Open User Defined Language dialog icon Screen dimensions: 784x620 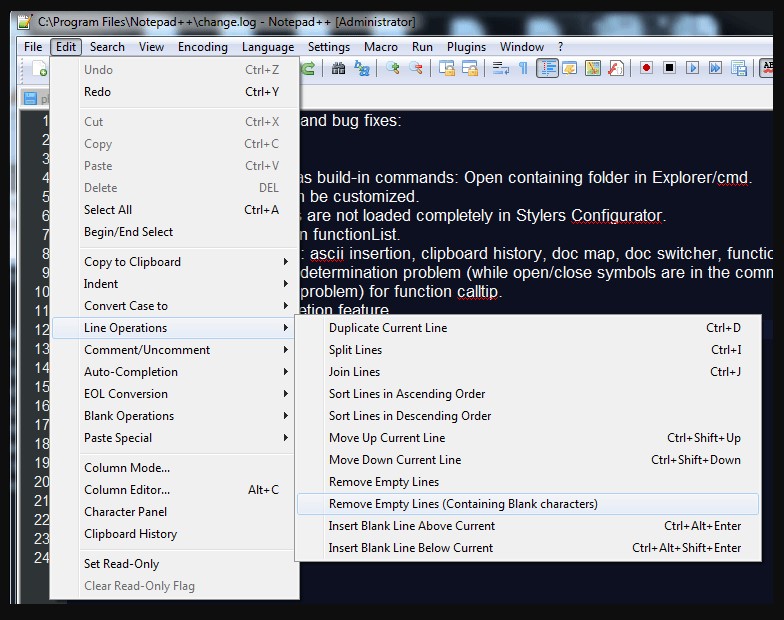pyautogui.click(x=570, y=68)
